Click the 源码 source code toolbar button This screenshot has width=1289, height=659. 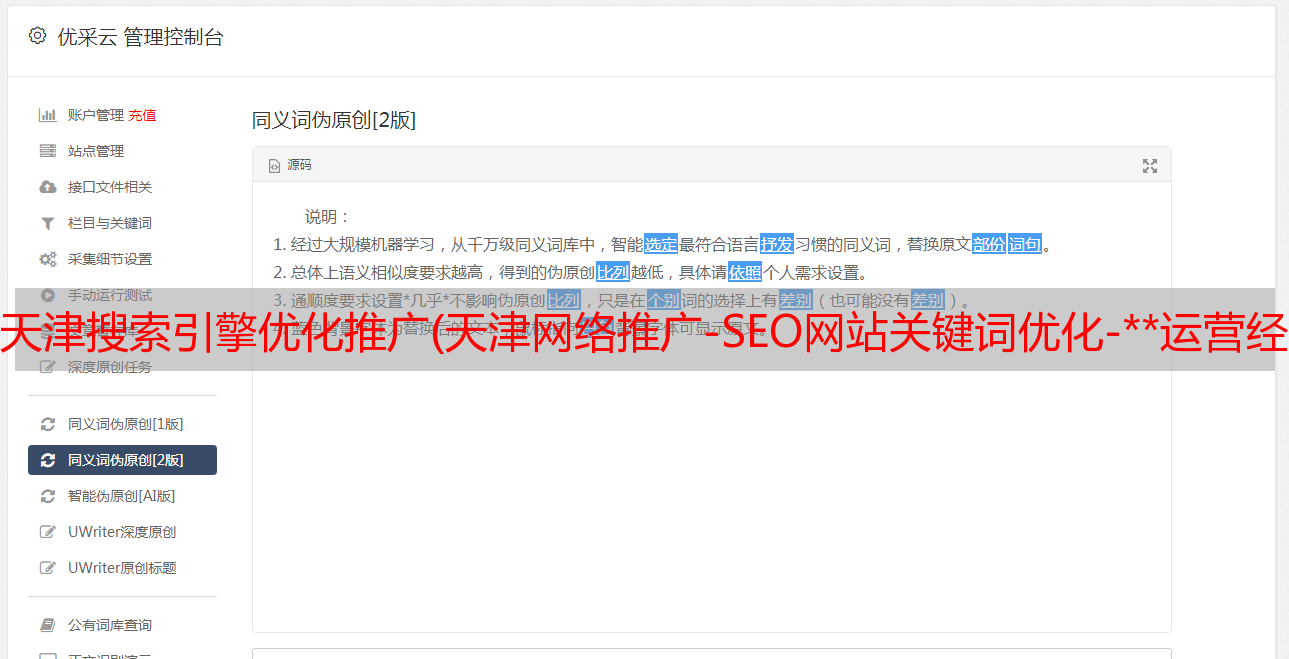point(290,165)
